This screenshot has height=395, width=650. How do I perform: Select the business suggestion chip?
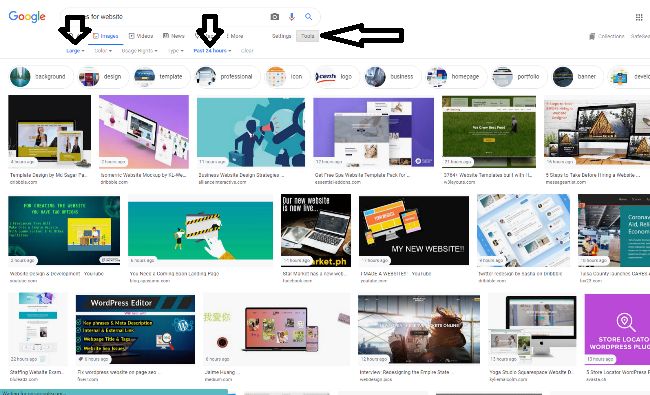392,77
